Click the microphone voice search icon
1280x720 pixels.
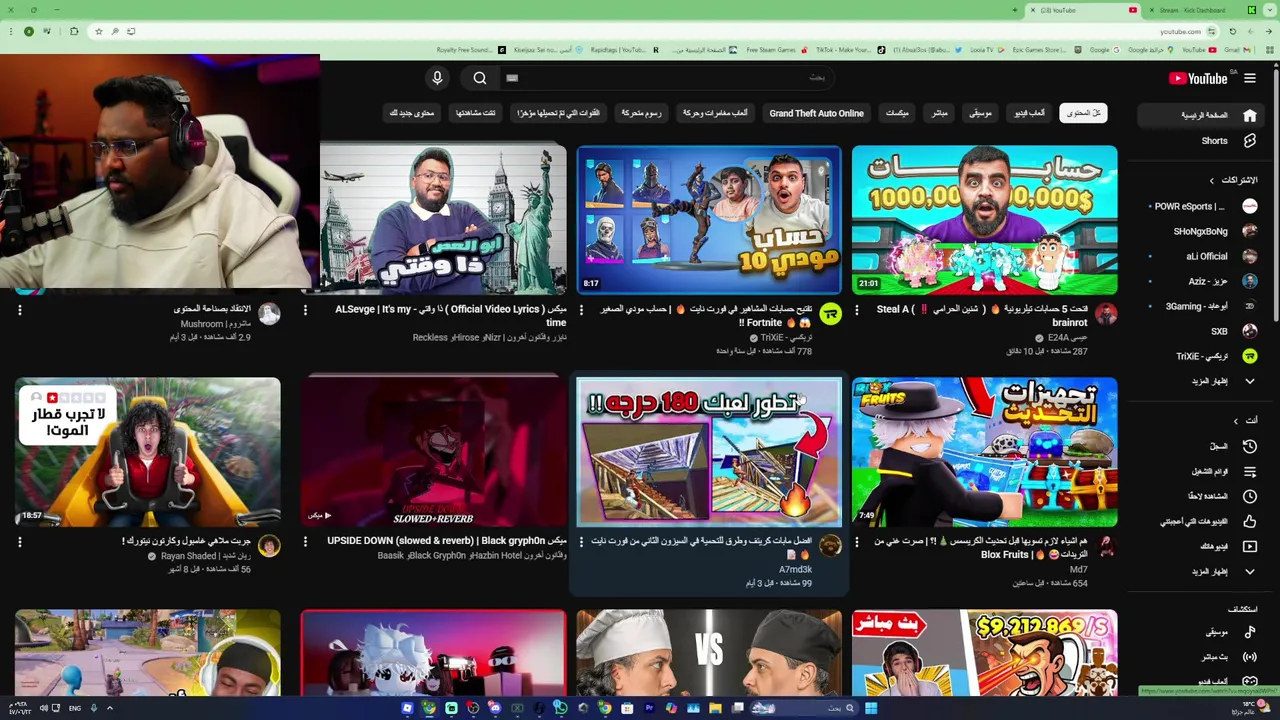click(437, 78)
